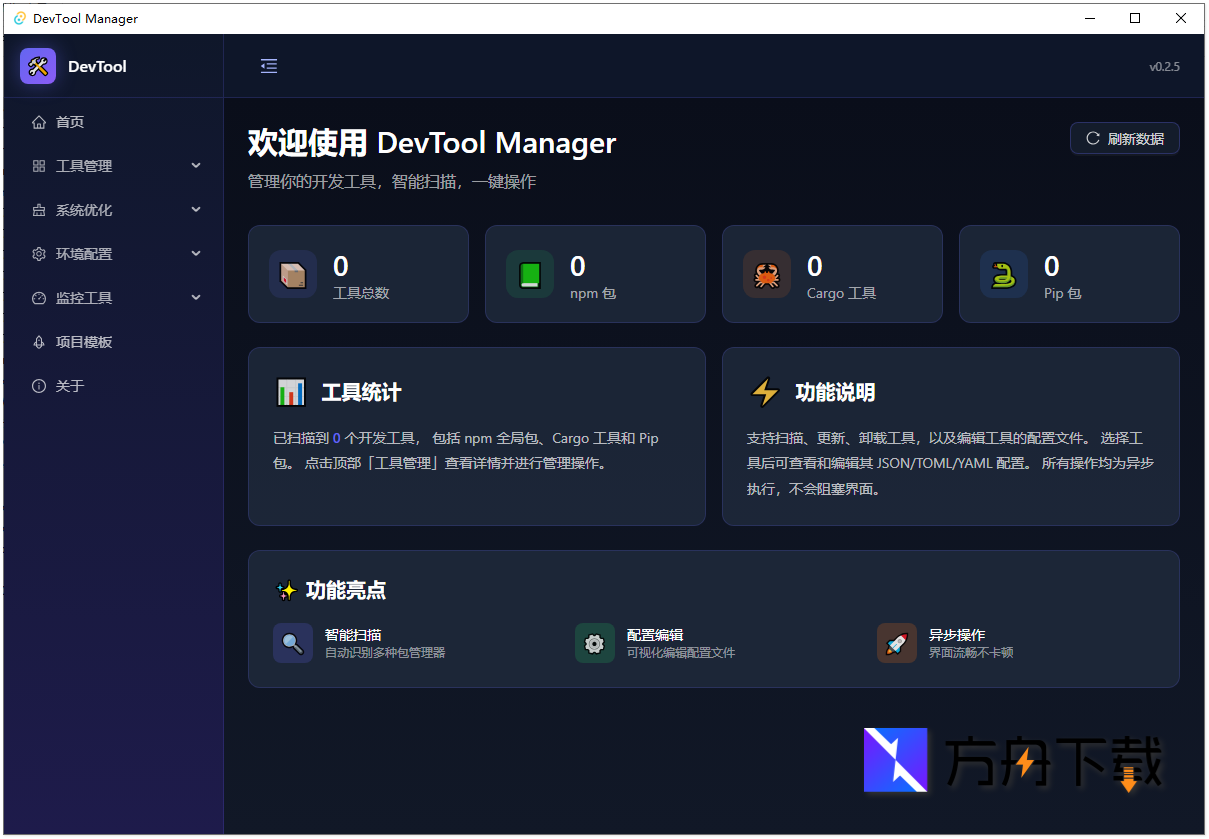Click the 刷新数据 button
1209x839 pixels.
coord(1124,139)
